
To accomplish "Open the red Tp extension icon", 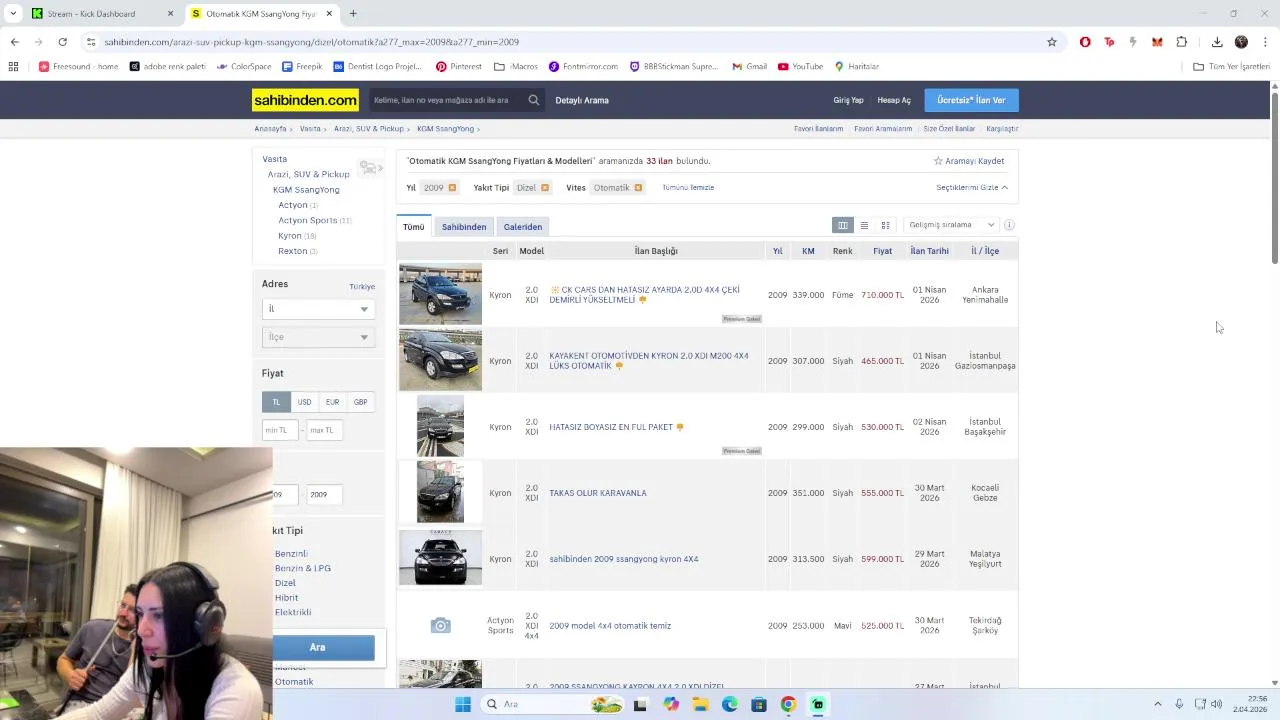I will [1109, 42].
